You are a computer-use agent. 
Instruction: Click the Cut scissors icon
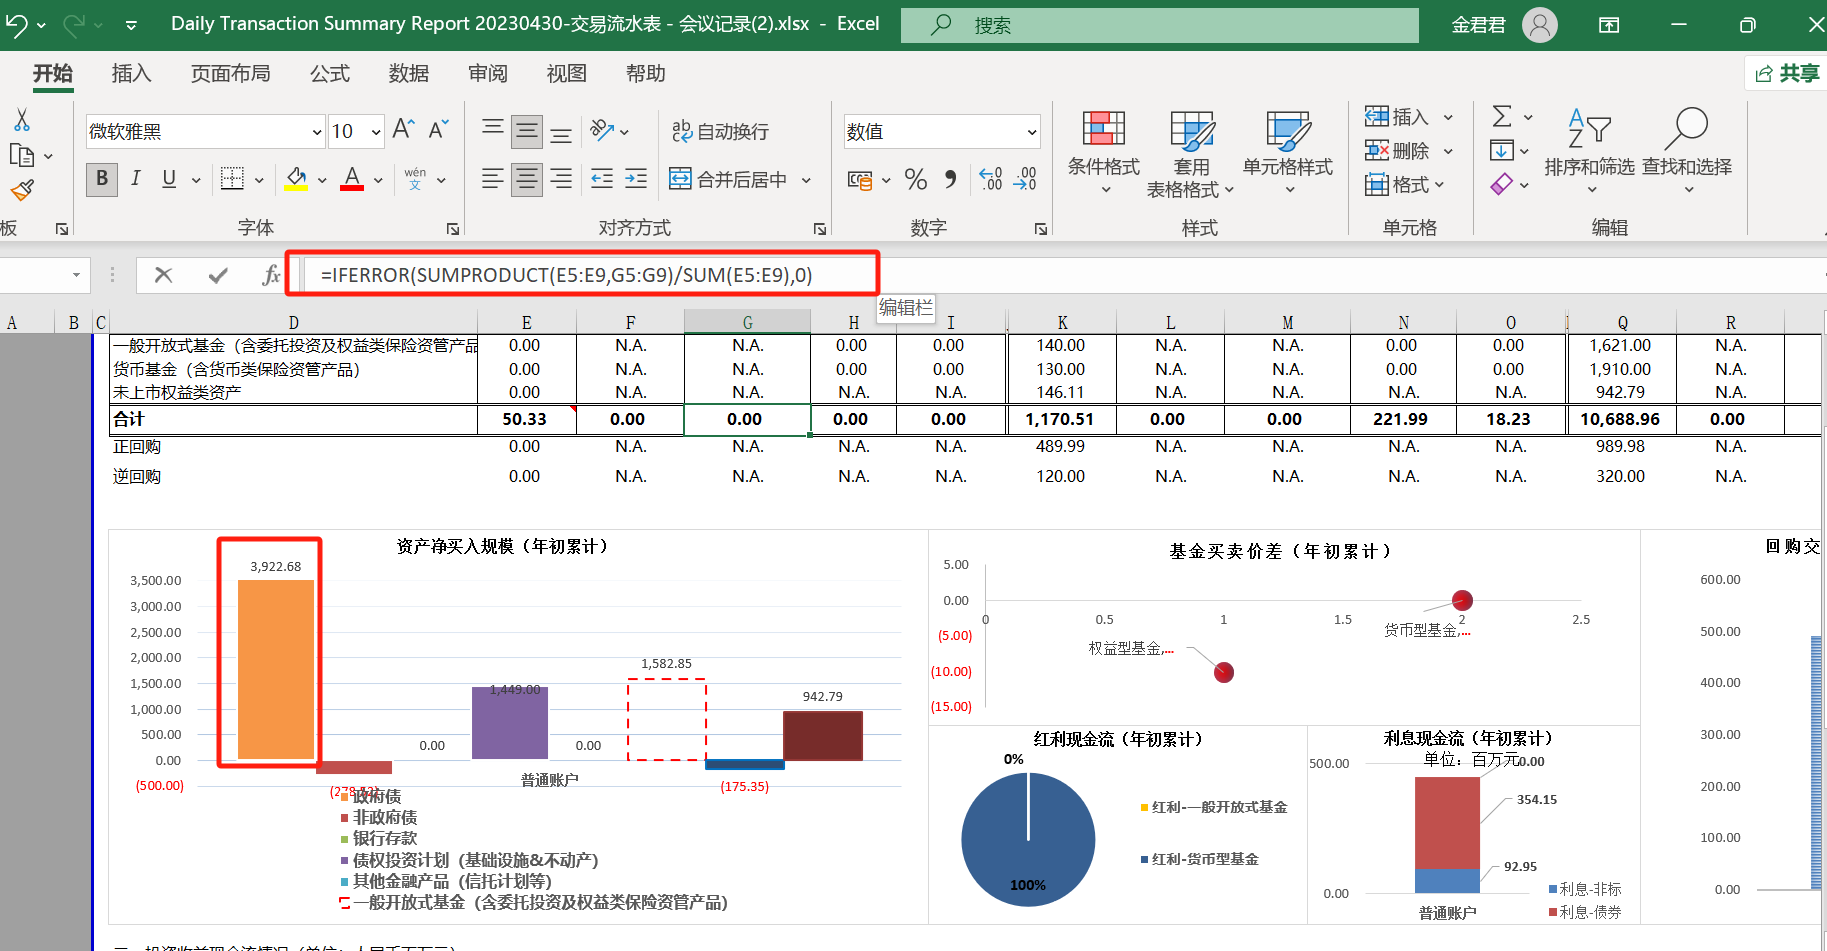[21, 120]
